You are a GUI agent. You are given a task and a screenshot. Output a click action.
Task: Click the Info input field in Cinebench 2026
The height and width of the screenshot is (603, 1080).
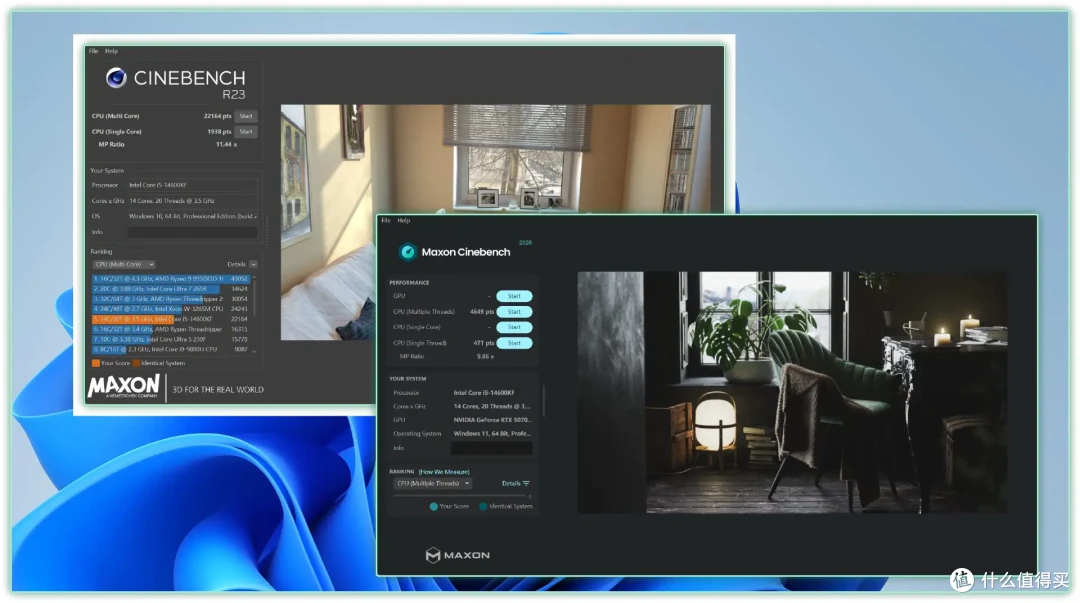[491, 448]
